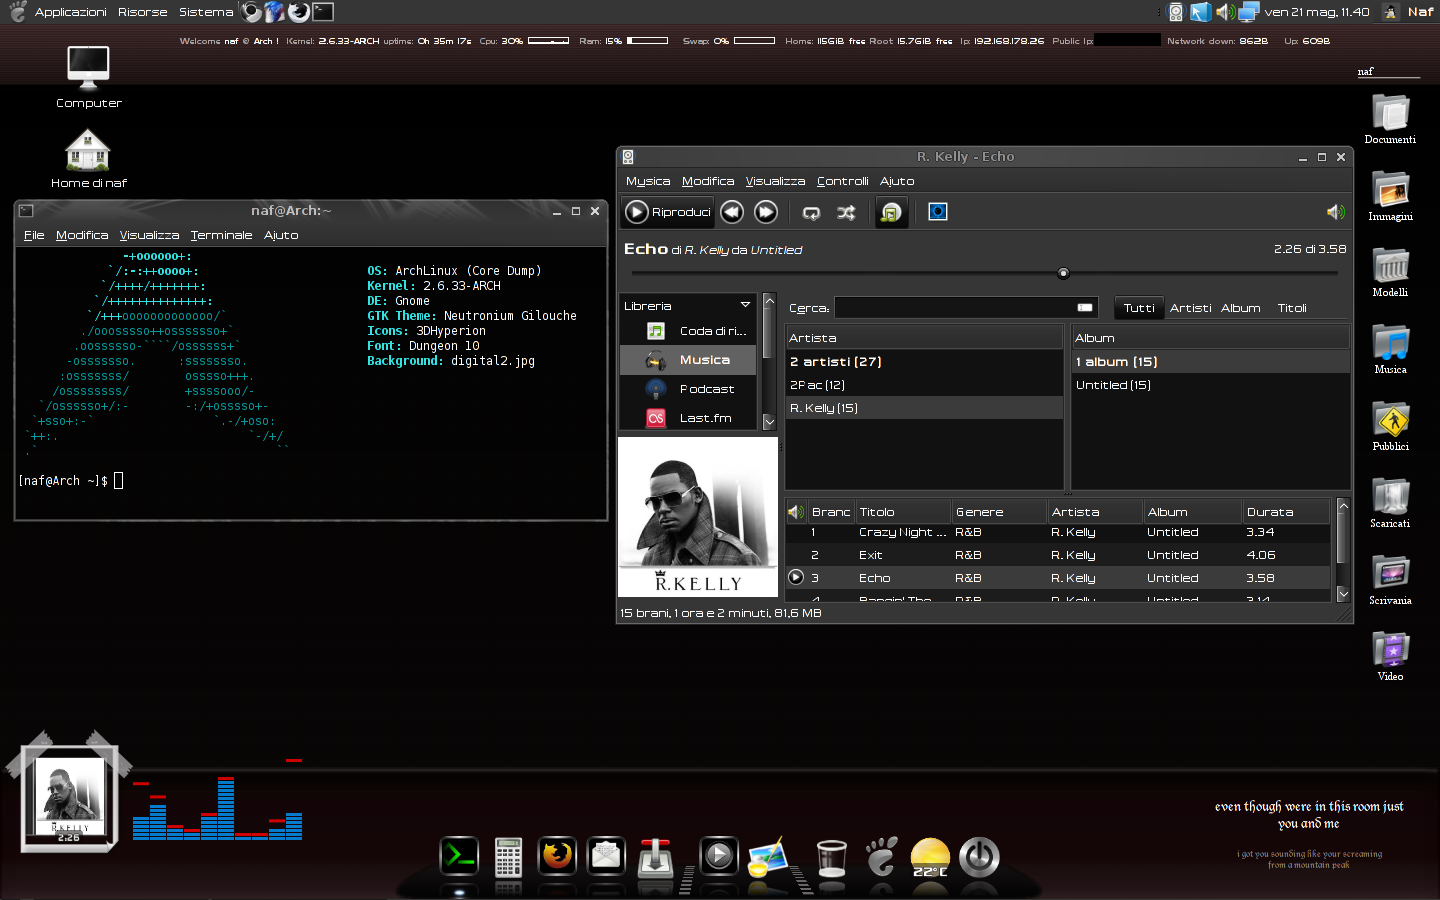This screenshot has height=900, width=1440.
Task: Select Last.fm source in sidebar
Action: tap(688, 418)
